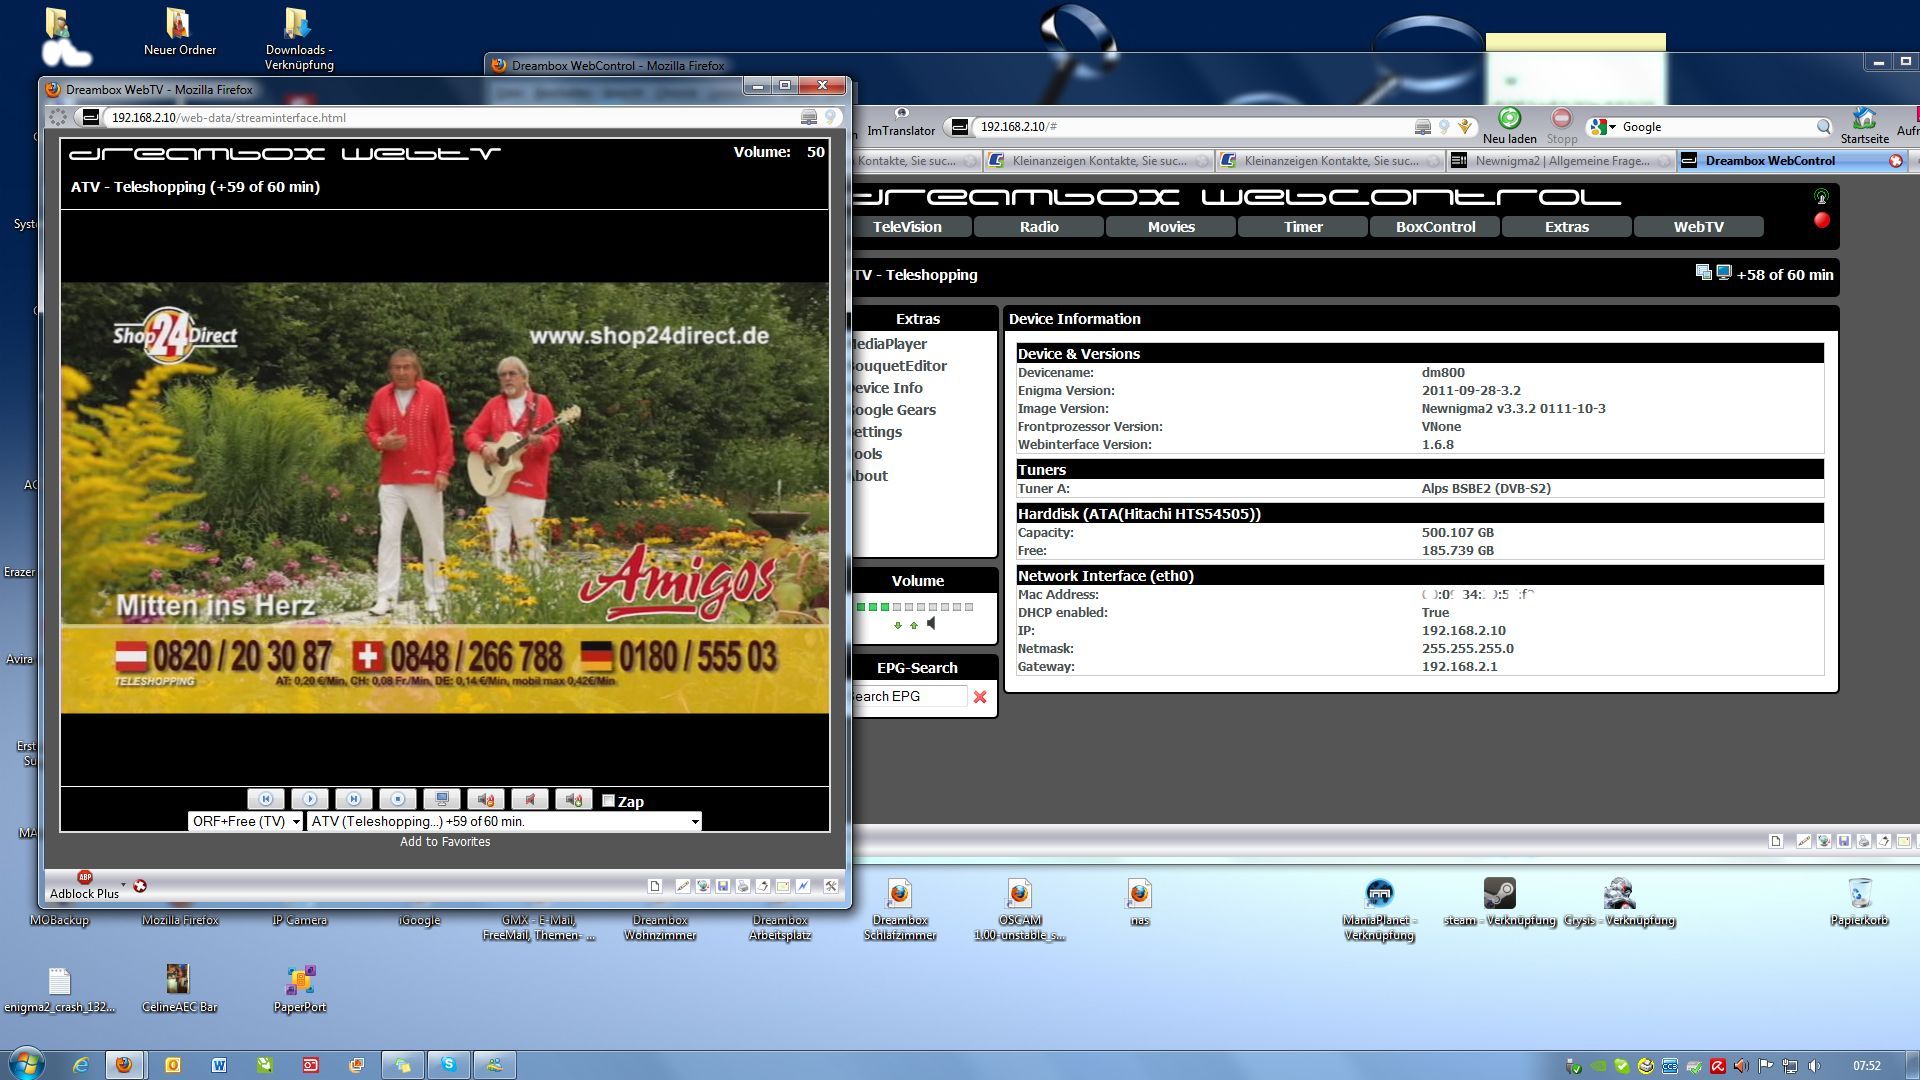The height and width of the screenshot is (1080, 1920).
Task: Click About in Extras sidebar
Action: [870, 476]
